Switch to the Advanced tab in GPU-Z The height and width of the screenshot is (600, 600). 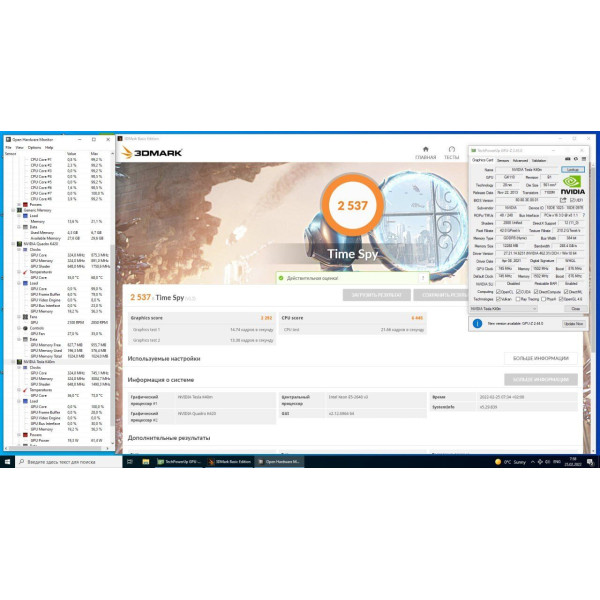tap(520, 160)
